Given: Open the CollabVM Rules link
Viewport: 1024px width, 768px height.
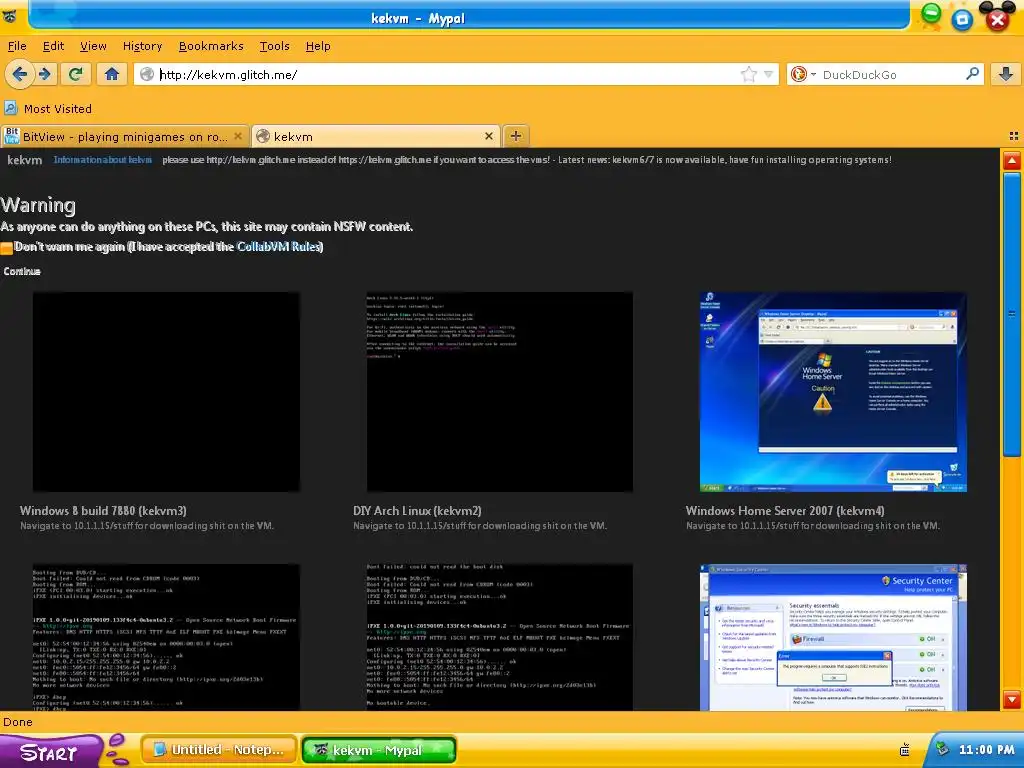Looking at the screenshot, I should pyautogui.click(x=278, y=246).
